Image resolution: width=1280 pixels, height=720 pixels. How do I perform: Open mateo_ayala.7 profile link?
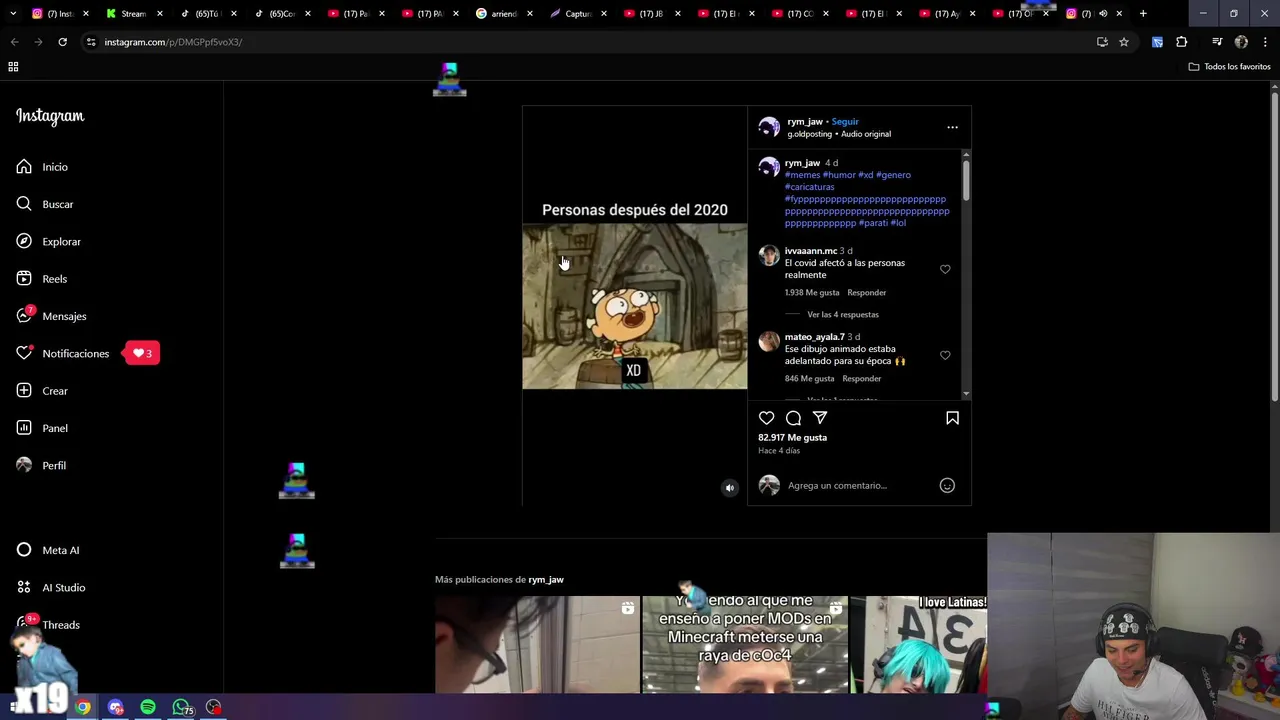[x=814, y=337]
